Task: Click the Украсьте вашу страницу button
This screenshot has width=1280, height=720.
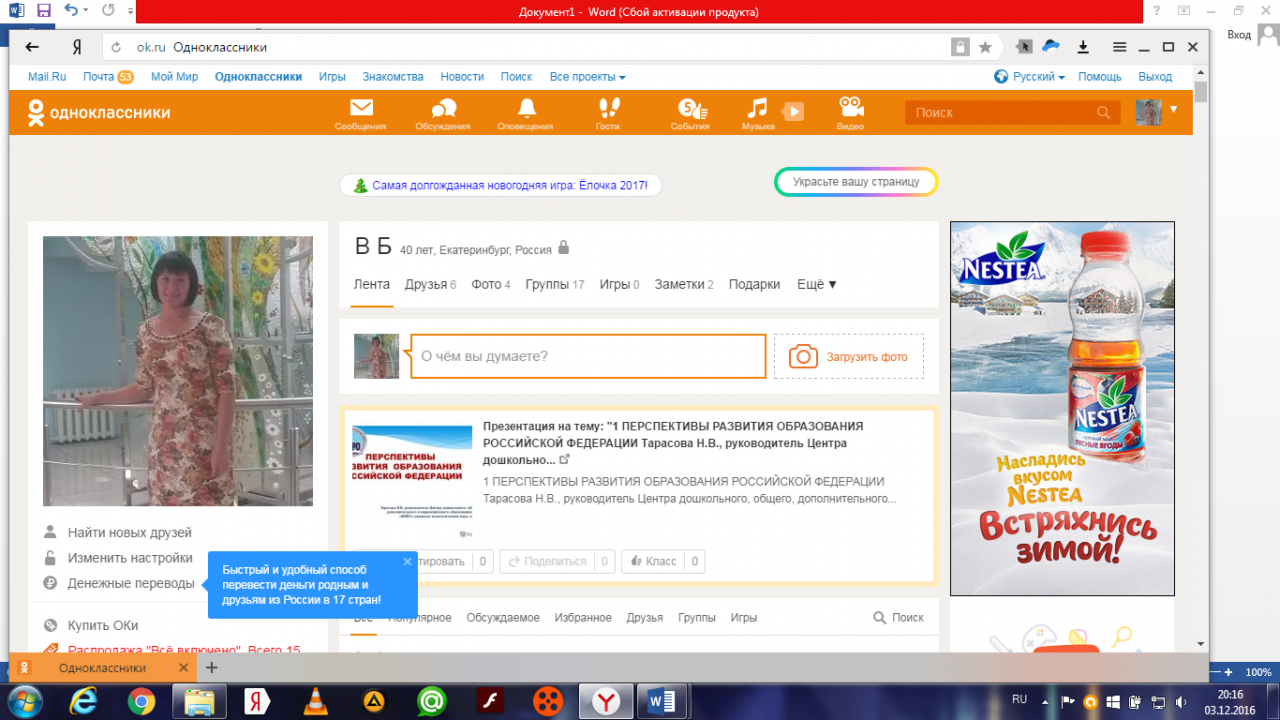Action: pyautogui.click(x=856, y=182)
